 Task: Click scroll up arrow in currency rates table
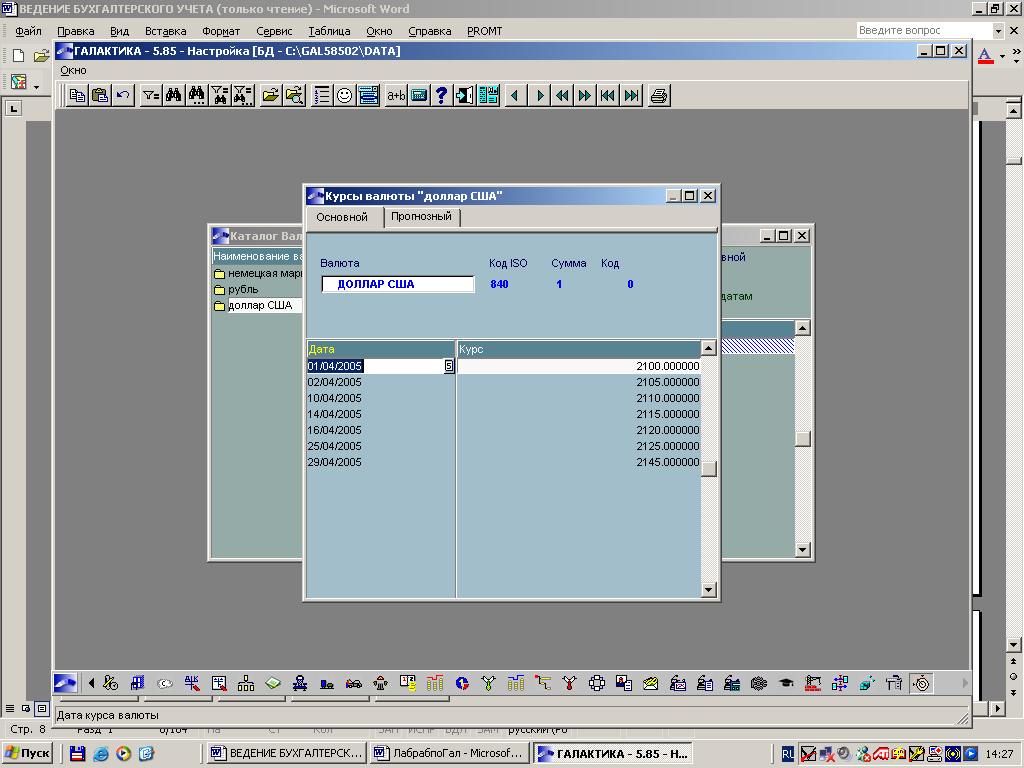pyautogui.click(x=709, y=348)
